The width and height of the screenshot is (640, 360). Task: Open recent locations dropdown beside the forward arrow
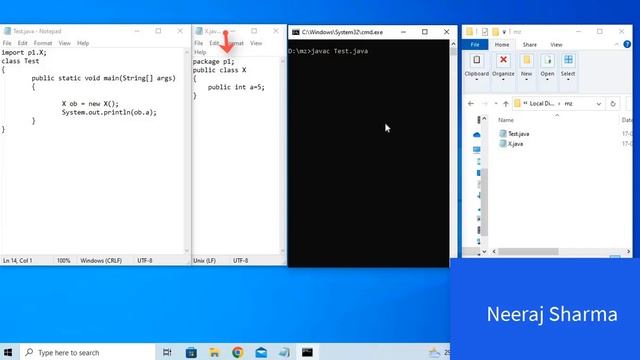coord(496,104)
